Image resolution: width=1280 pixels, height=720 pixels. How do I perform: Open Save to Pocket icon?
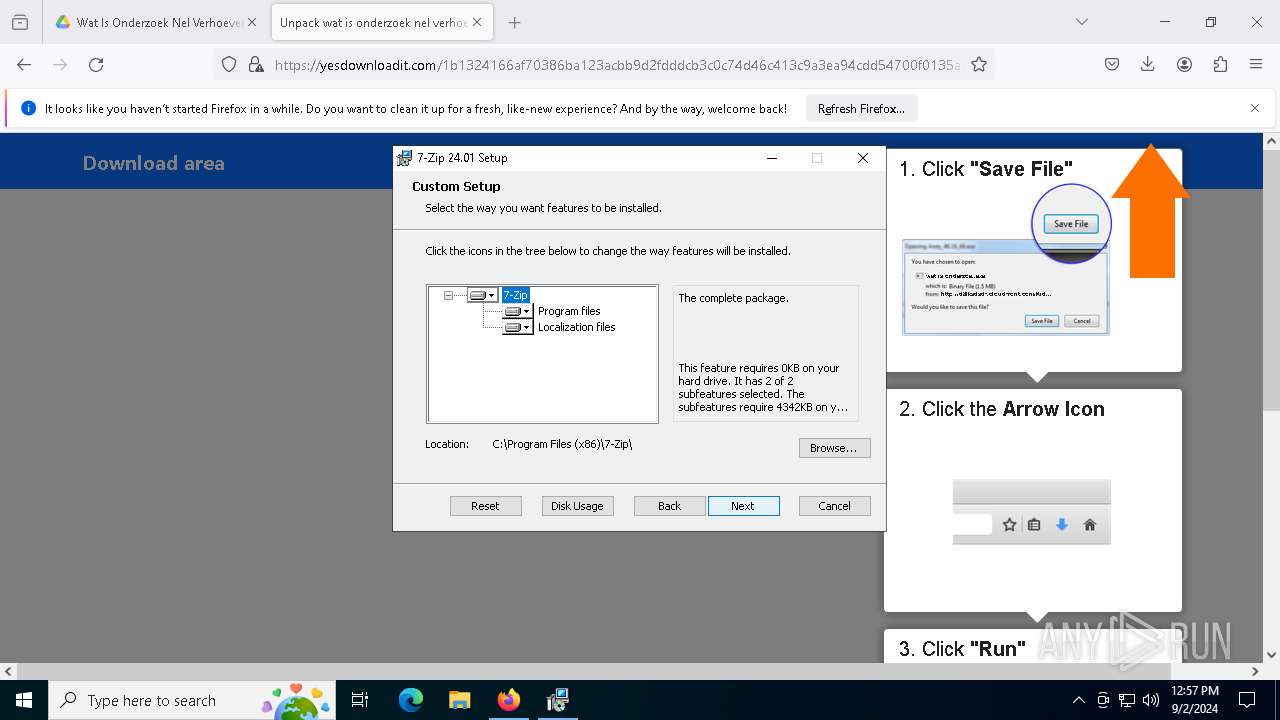[1112, 64]
